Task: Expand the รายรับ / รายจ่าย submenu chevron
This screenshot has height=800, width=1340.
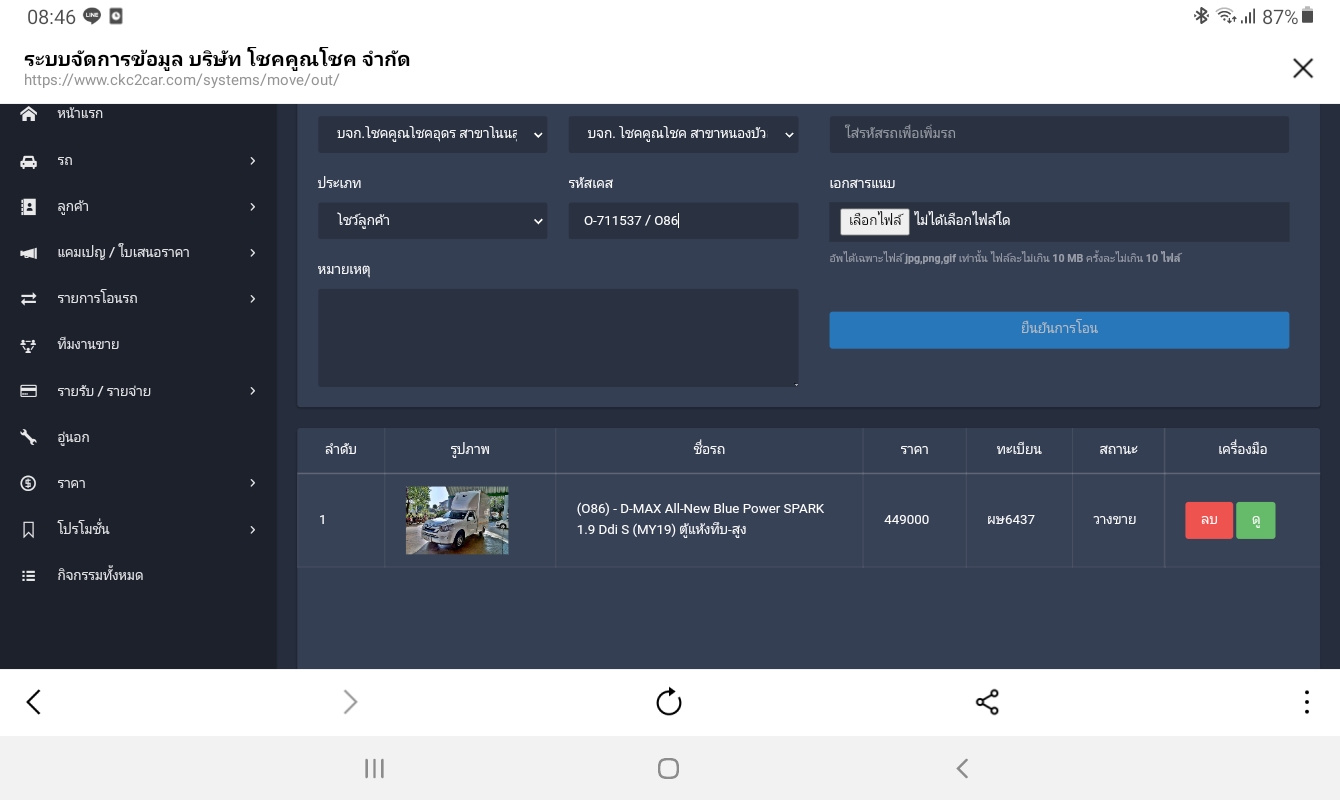Action: 252,391
